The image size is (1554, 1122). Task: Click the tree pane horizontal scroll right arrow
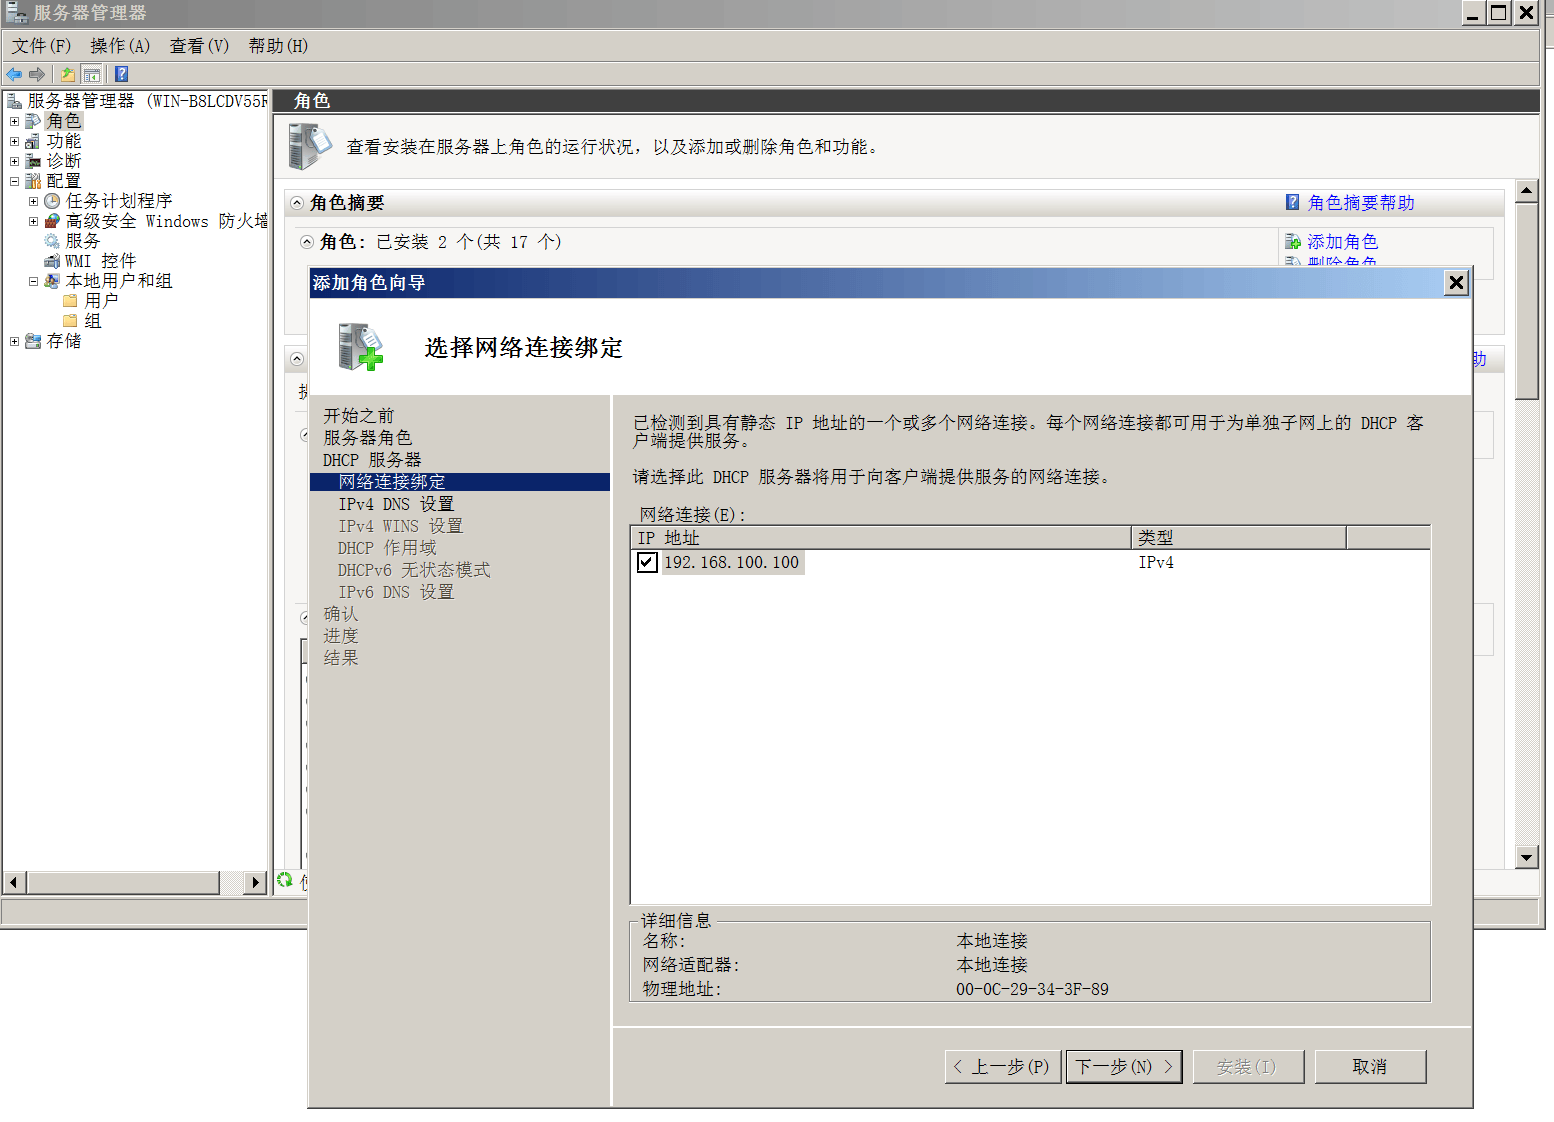coord(255,883)
